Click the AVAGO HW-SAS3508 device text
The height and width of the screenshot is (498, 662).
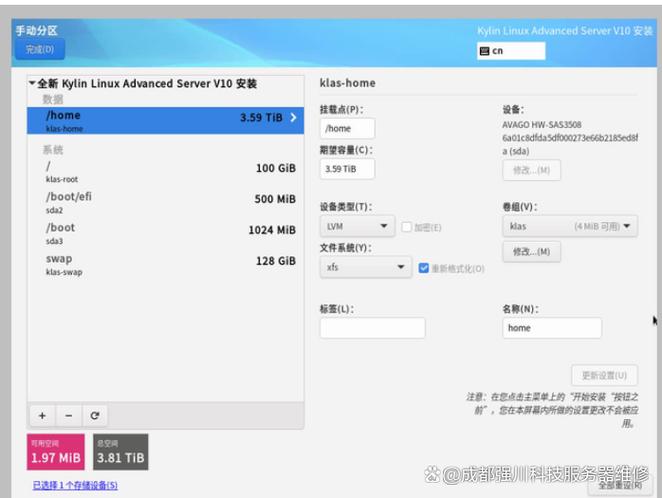pos(542,125)
